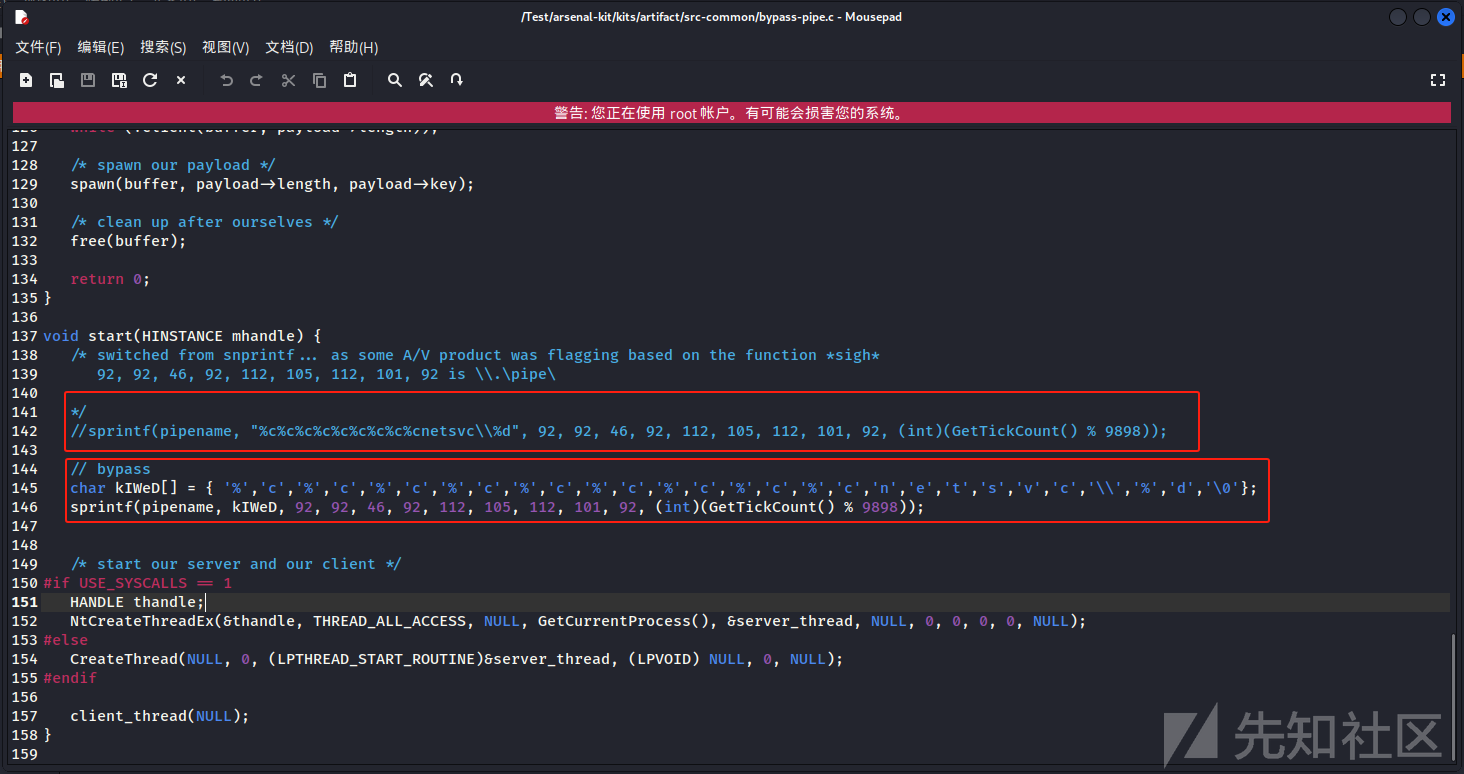Screen dimensions: 1464x774
Task: Click 'client_thread(NULL);' line
Action: 159,716
